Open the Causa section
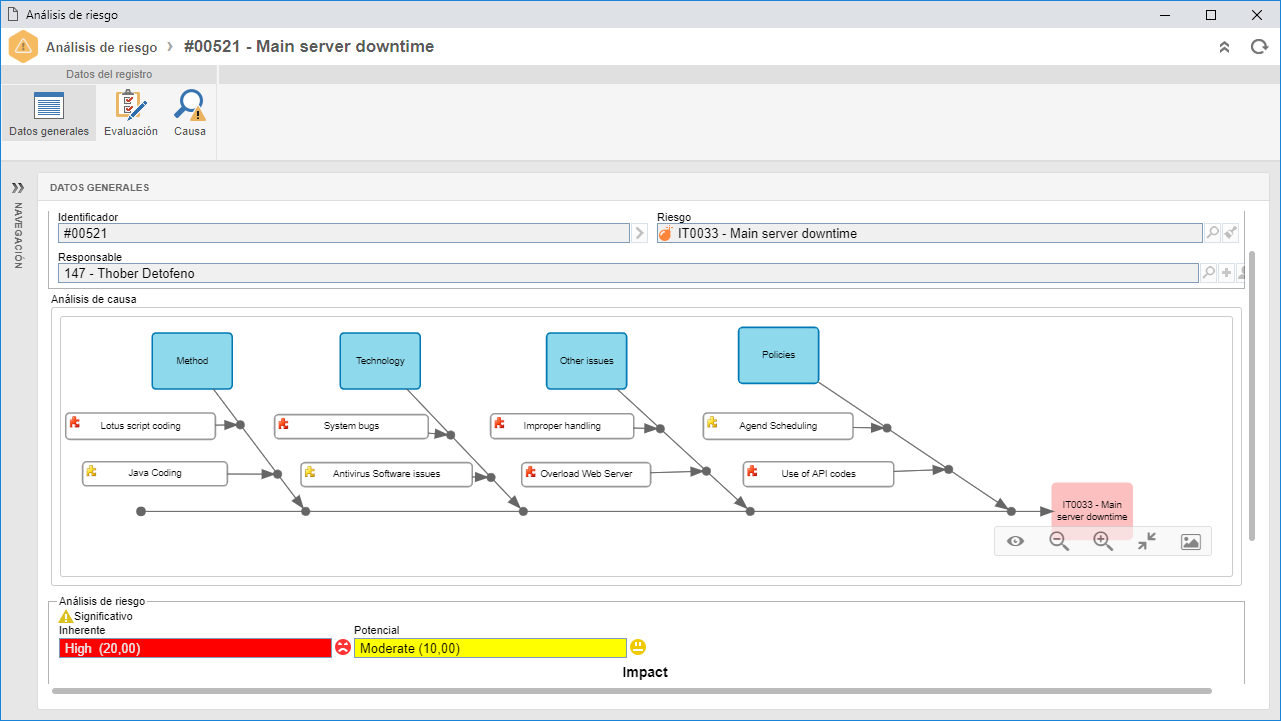The width and height of the screenshot is (1281, 721). point(189,113)
